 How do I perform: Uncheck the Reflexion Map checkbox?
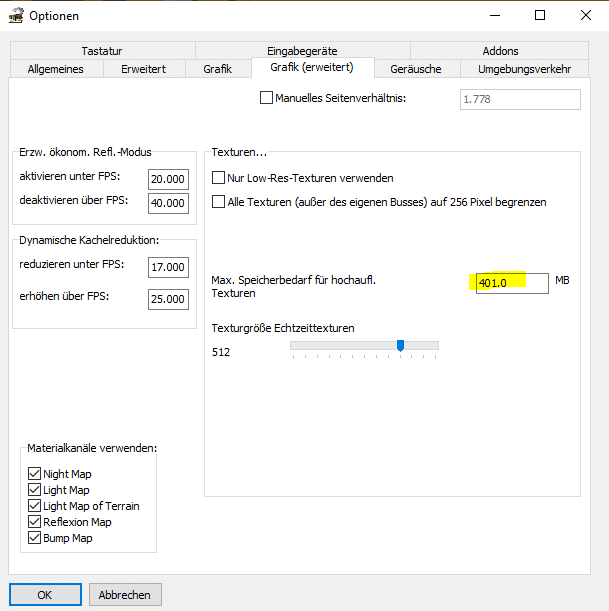point(35,522)
